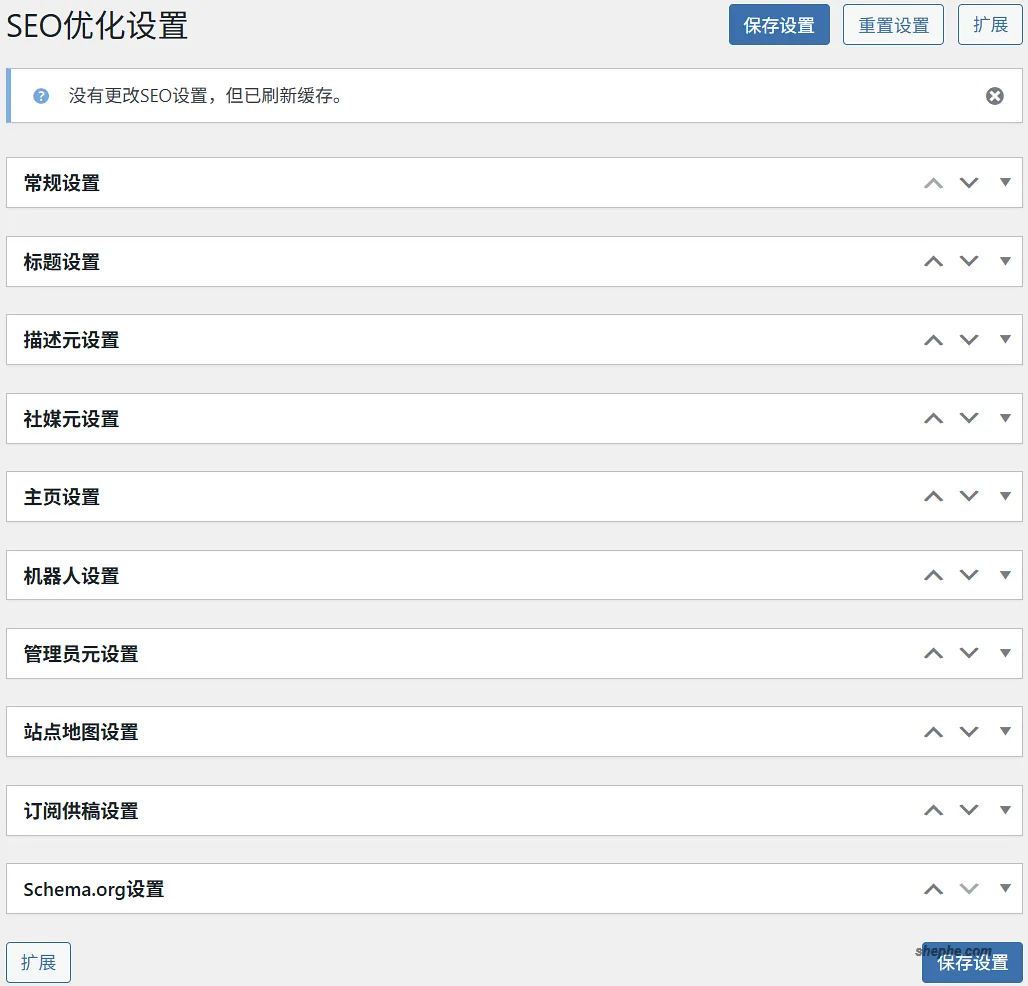This screenshot has width=1028, height=986.
Task: Move the Schema.org设置 section up
Action: [933, 889]
